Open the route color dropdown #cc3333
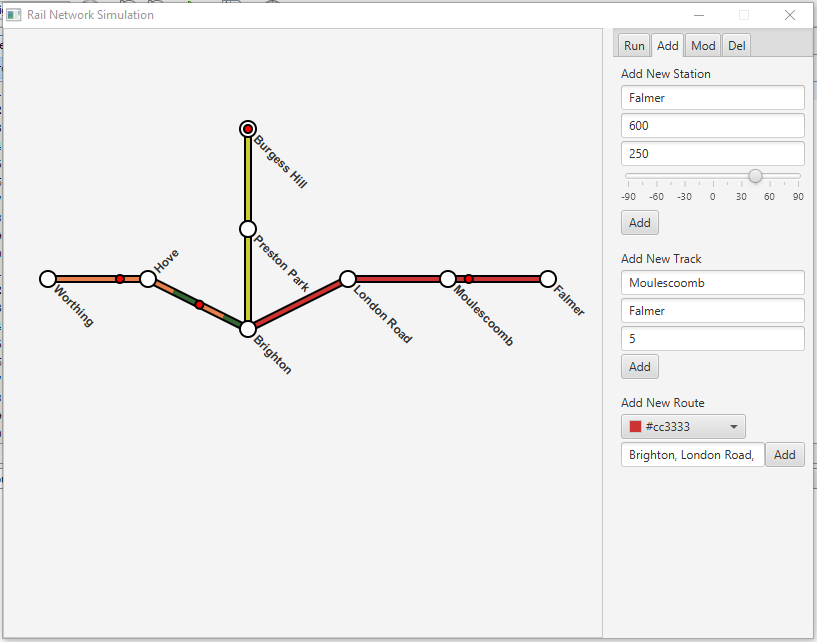The width and height of the screenshot is (817, 642). [x=683, y=427]
